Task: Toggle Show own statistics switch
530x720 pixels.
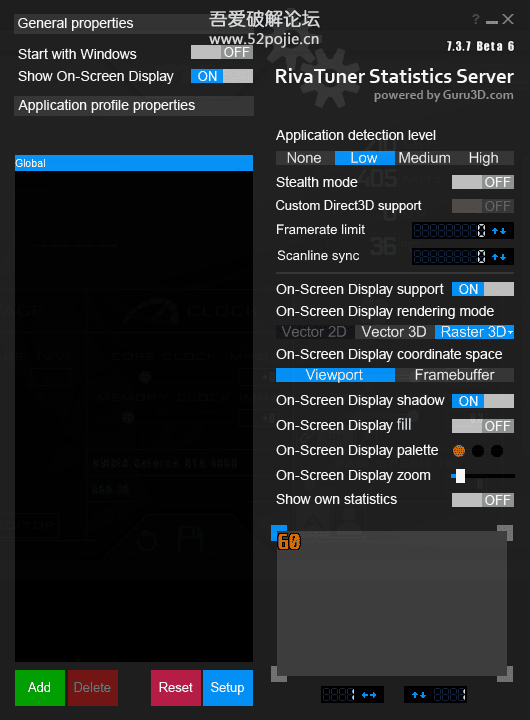Action: pyautogui.click(x=483, y=500)
